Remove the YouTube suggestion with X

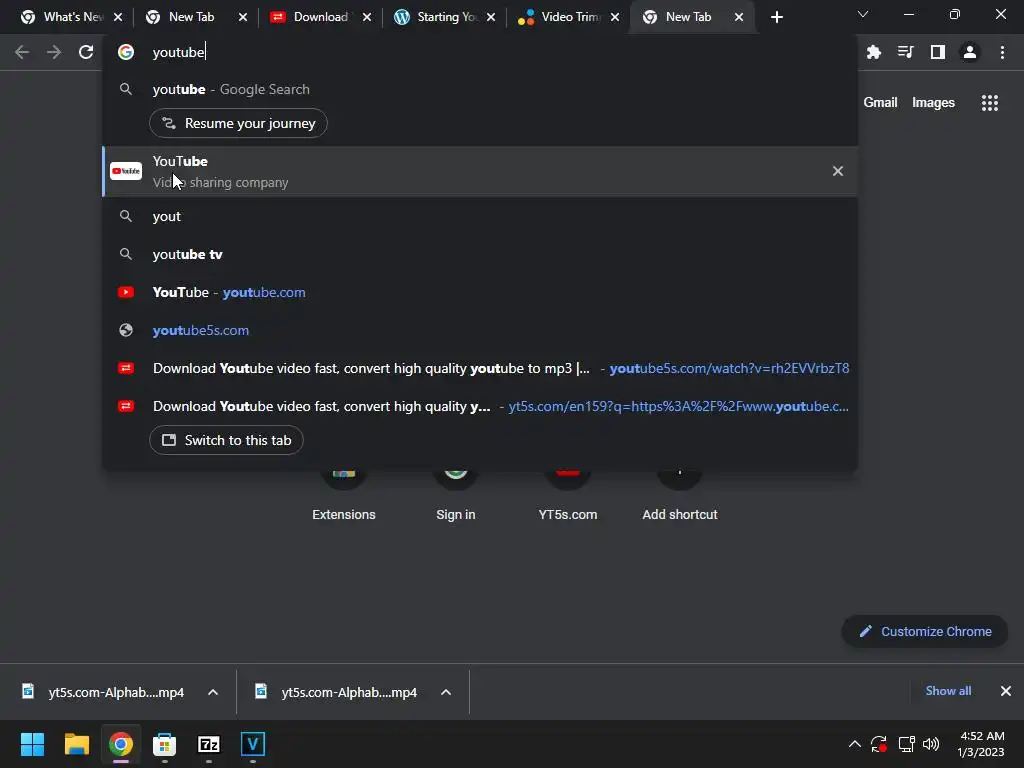coord(838,171)
